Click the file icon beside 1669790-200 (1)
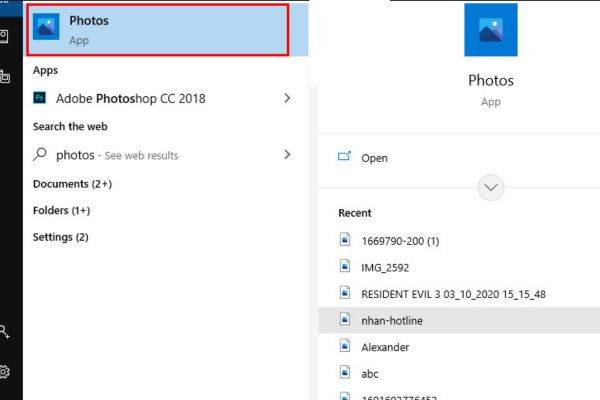The image size is (600, 400). pyautogui.click(x=345, y=239)
